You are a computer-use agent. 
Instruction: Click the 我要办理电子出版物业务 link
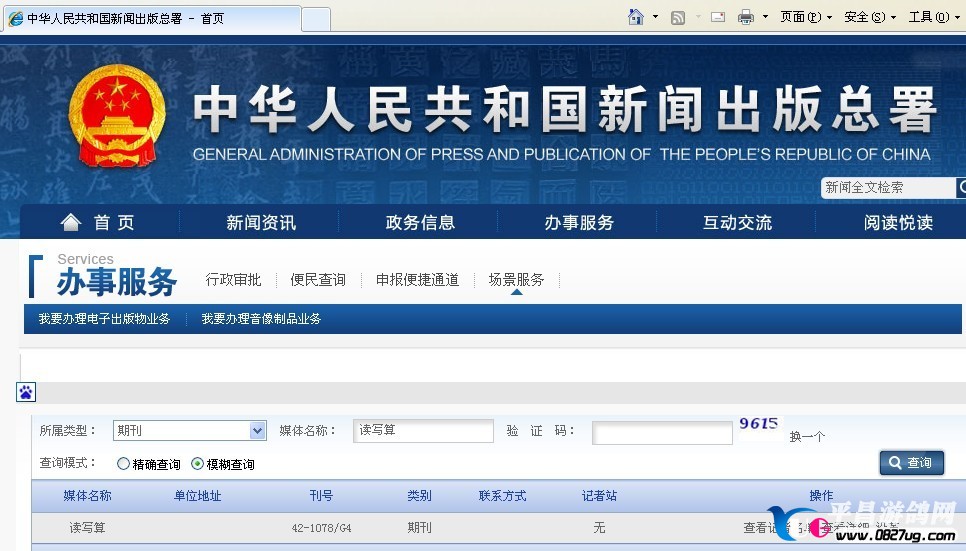tap(104, 319)
